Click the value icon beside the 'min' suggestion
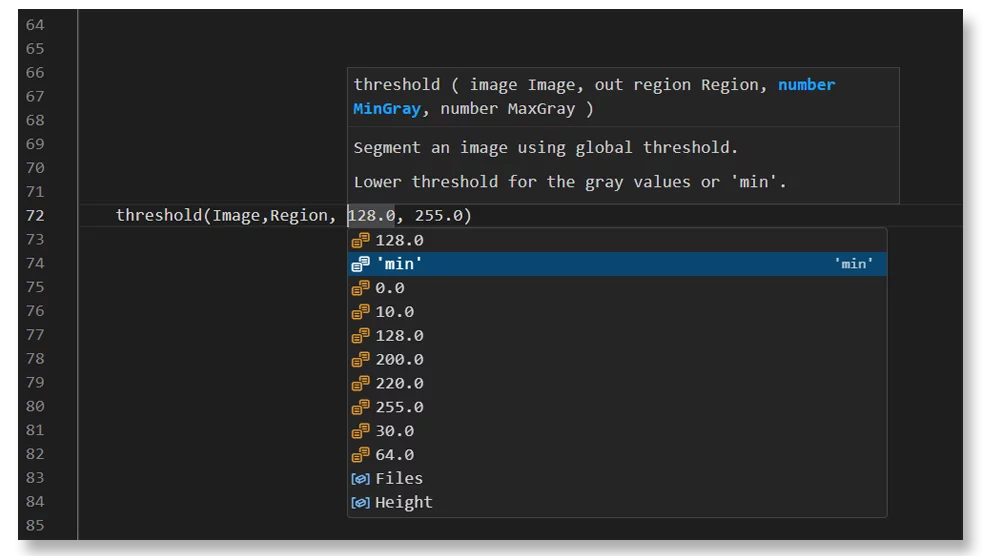 tap(361, 264)
